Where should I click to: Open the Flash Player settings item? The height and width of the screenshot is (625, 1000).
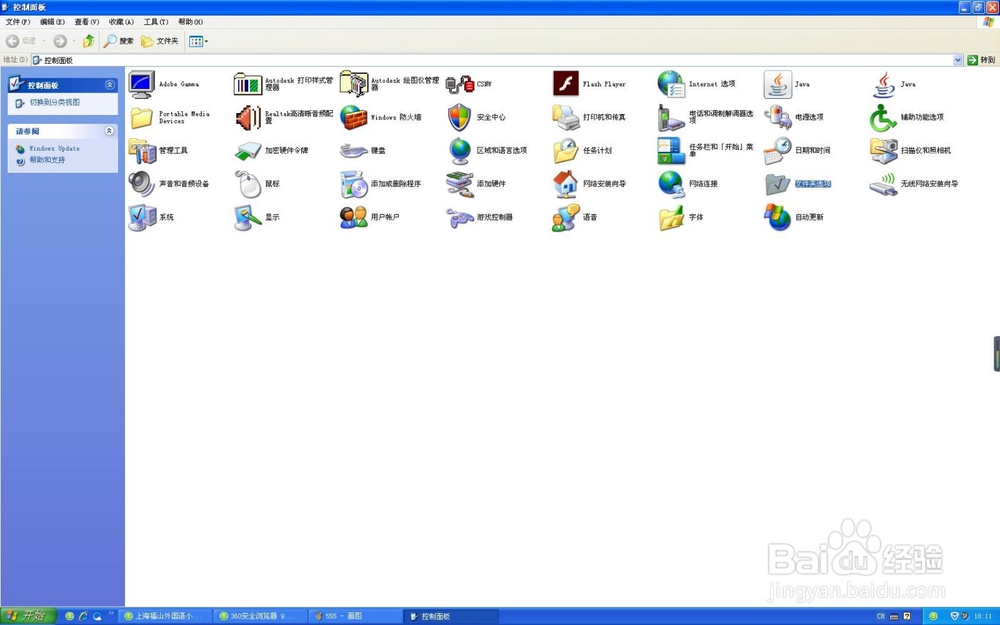[x=589, y=84]
